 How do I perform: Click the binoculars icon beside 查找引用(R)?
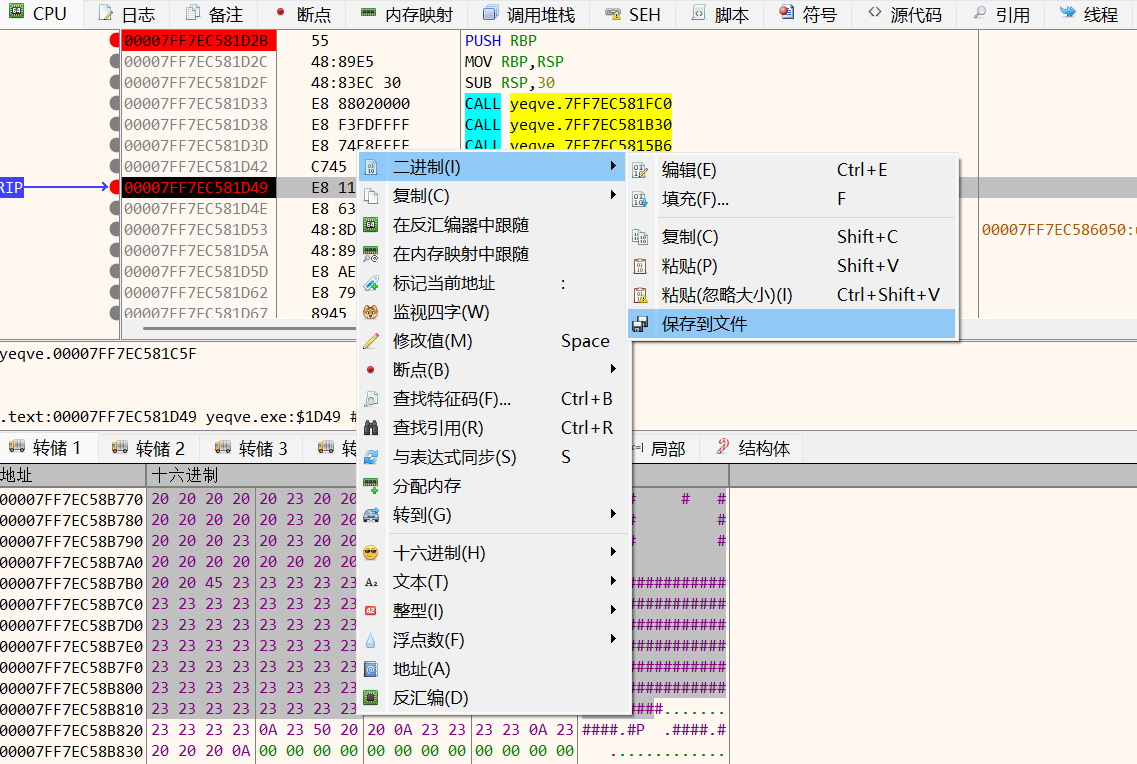pos(371,428)
